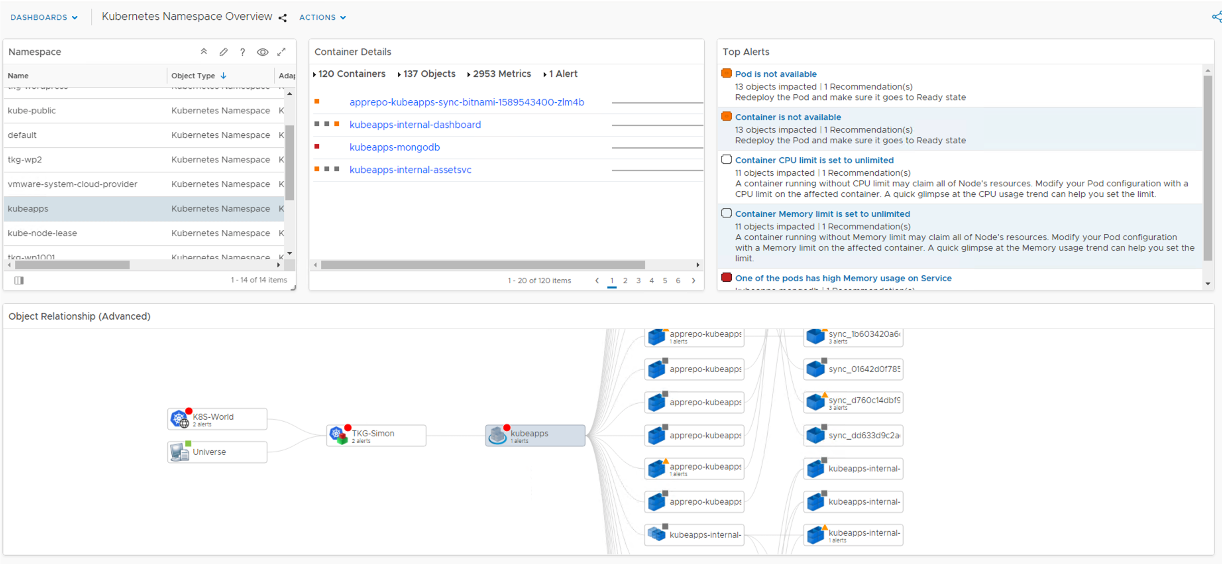Select the kube-node-lease namespace row
The height and width of the screenshot is (564, 1222).
coord(145,233)
